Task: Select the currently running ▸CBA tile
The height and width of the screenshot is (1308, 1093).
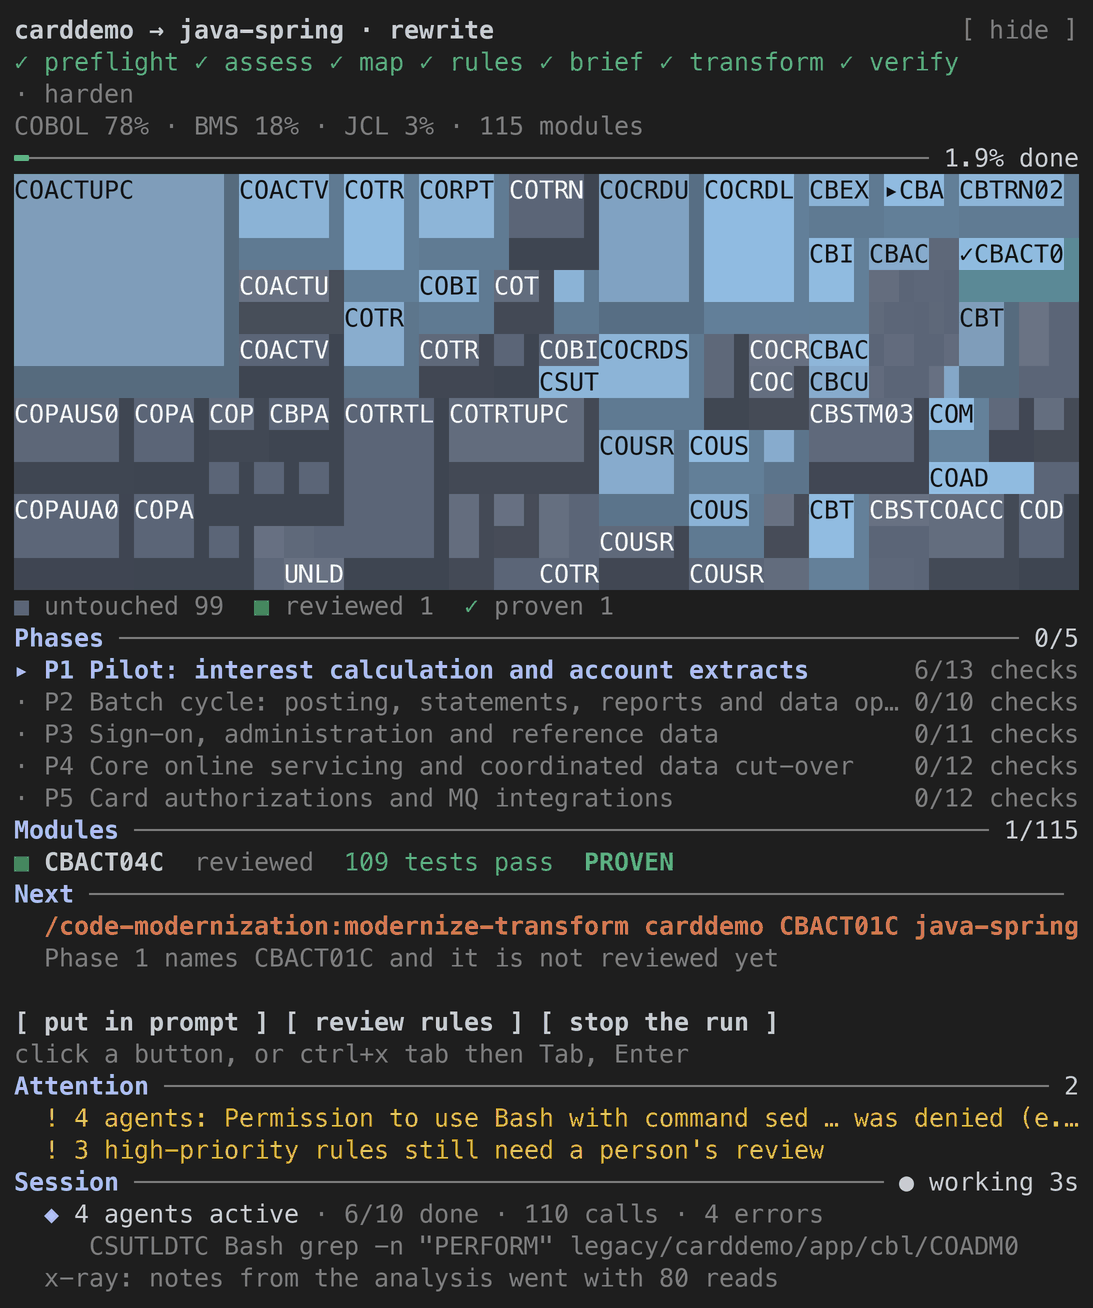Action: 914,190
